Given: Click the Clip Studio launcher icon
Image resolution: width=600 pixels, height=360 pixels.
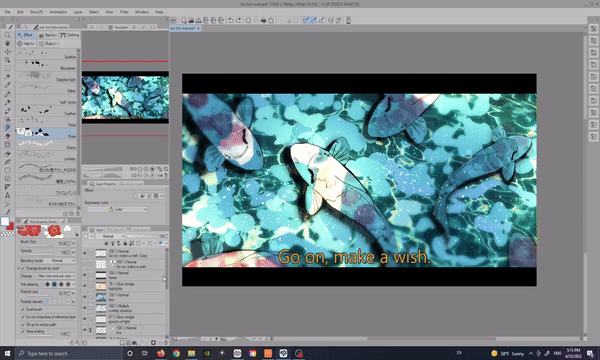Looking at the screenshot, I should pyautogui.click(x=174, y=20).
